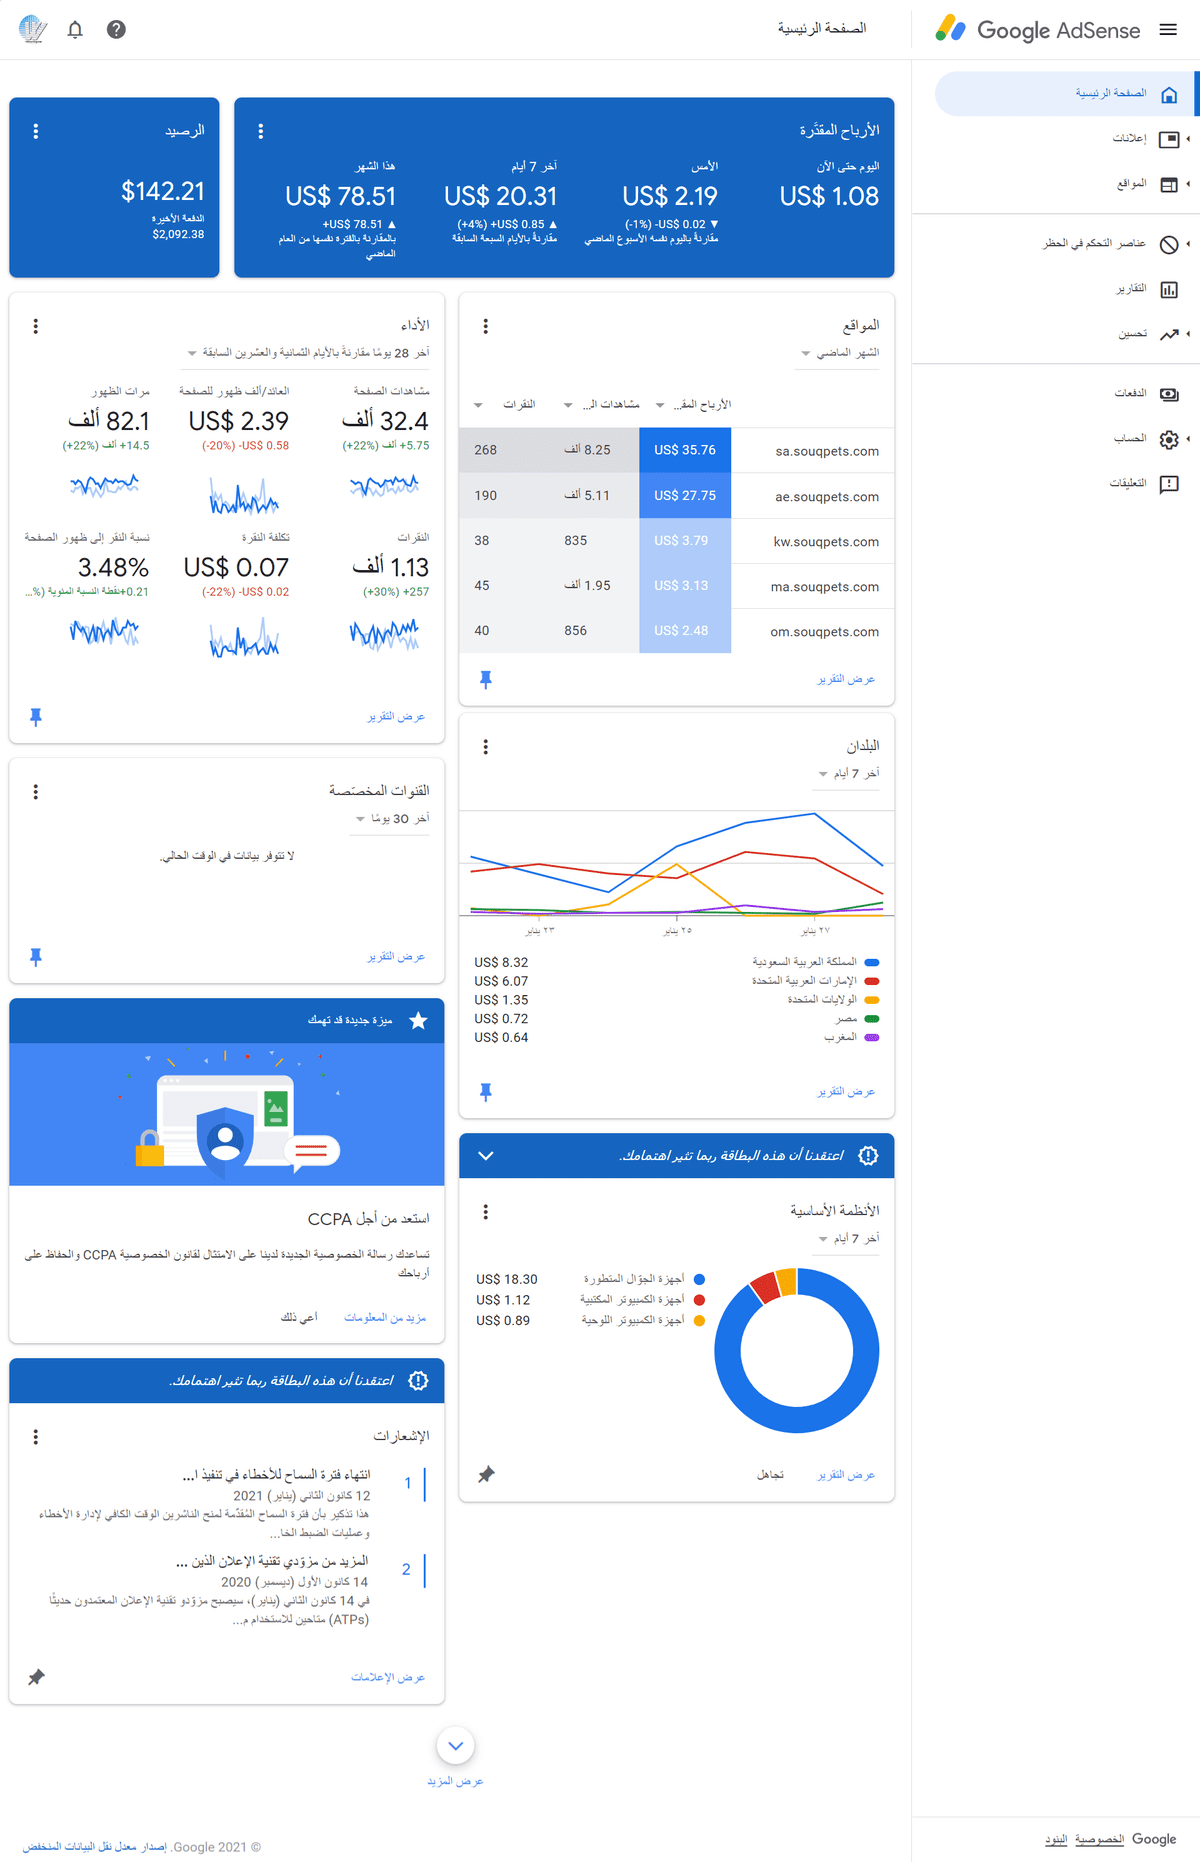Open notifications card three-dot menu
Viewport: 1200px width, 1862px height.
coord(36,1437)
